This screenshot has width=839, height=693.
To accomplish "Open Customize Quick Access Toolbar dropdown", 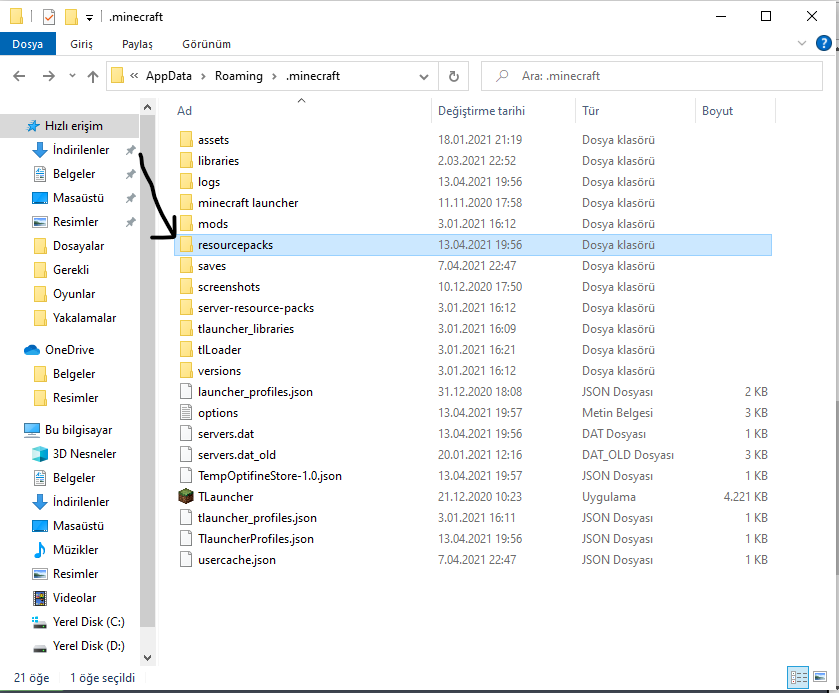I will coord(89,18).
